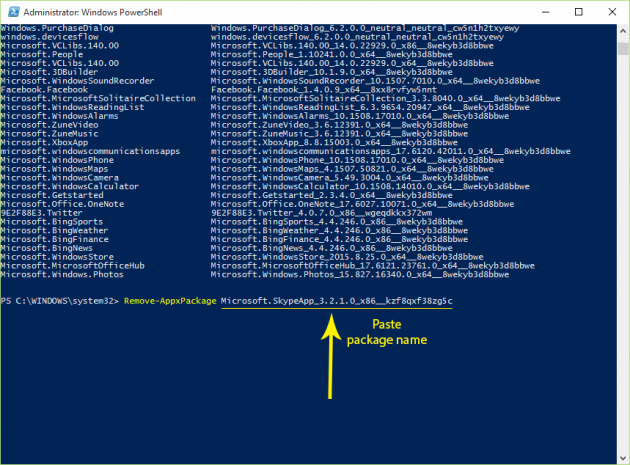Click the Remove-AppxPackage command text
This screenshot has width=630, height=465.
(170, 301)
